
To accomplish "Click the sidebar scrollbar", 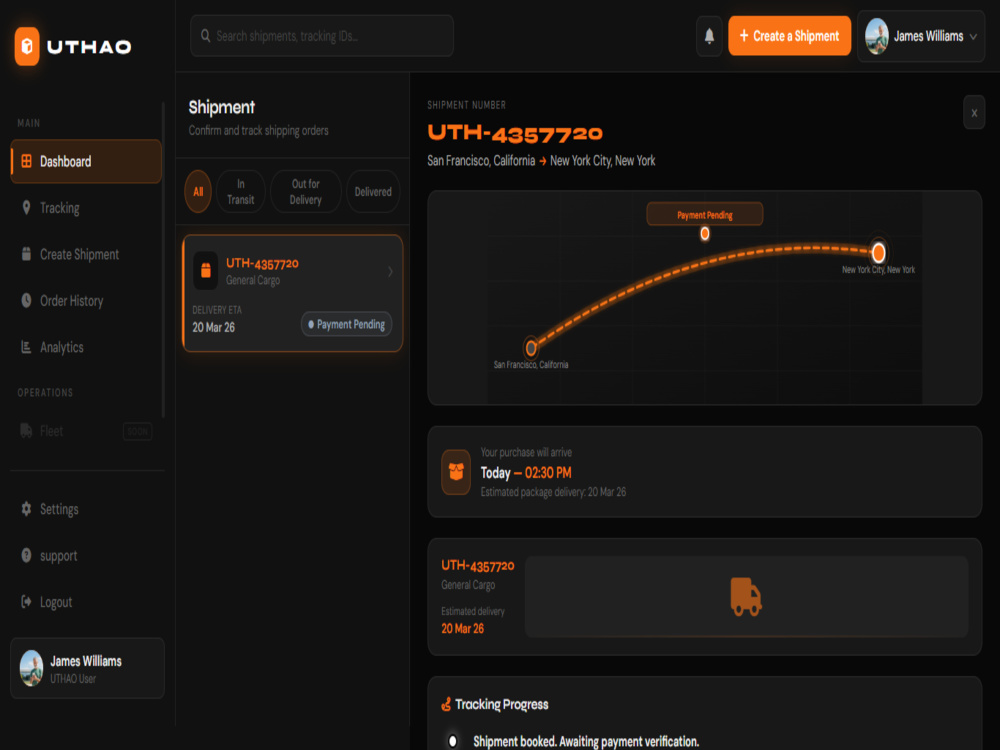I will click(163, 260).
